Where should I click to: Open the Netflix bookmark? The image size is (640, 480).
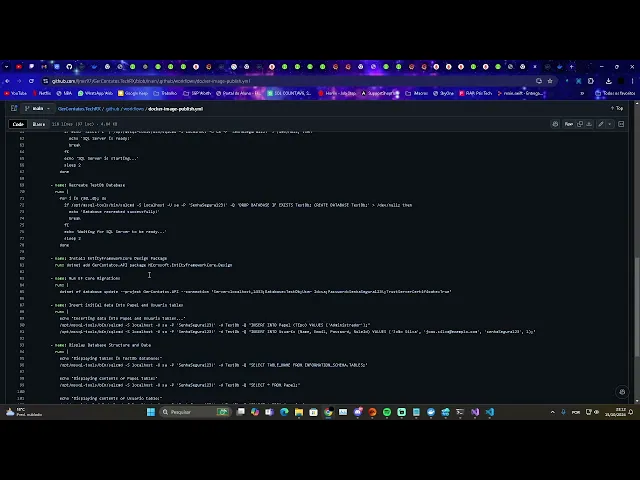point(42,93)
